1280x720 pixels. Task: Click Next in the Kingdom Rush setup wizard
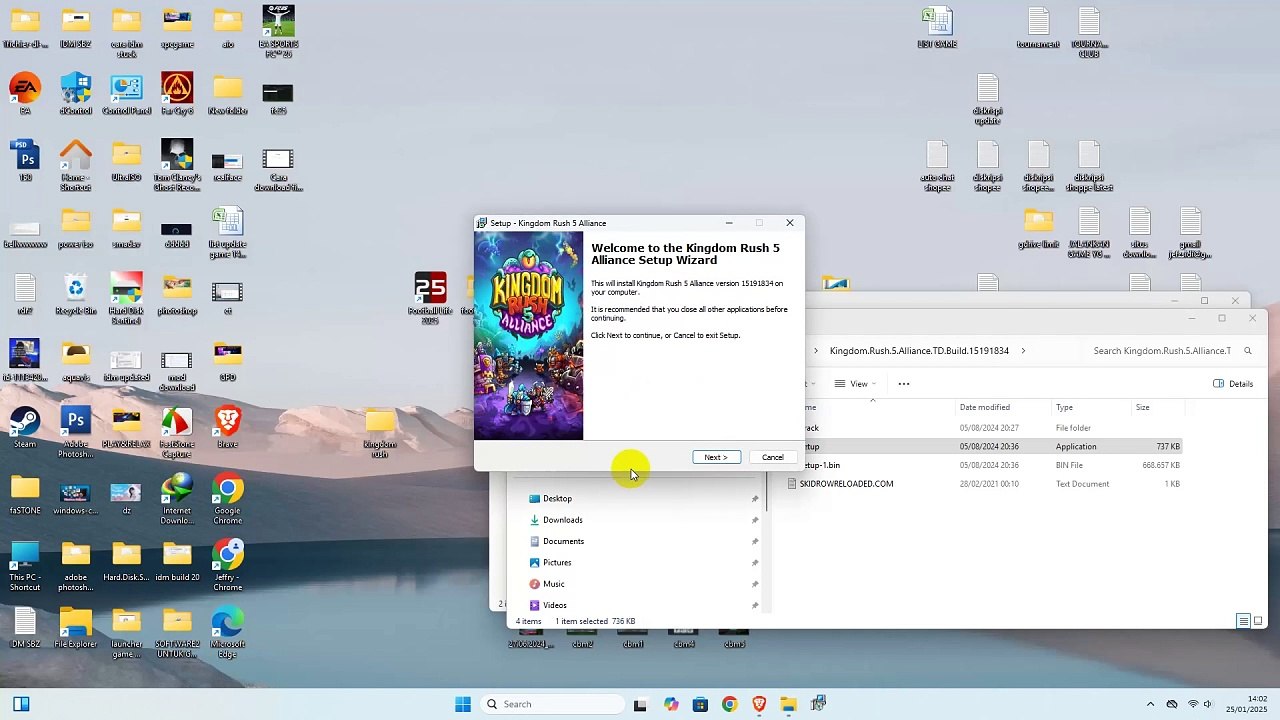716,457
